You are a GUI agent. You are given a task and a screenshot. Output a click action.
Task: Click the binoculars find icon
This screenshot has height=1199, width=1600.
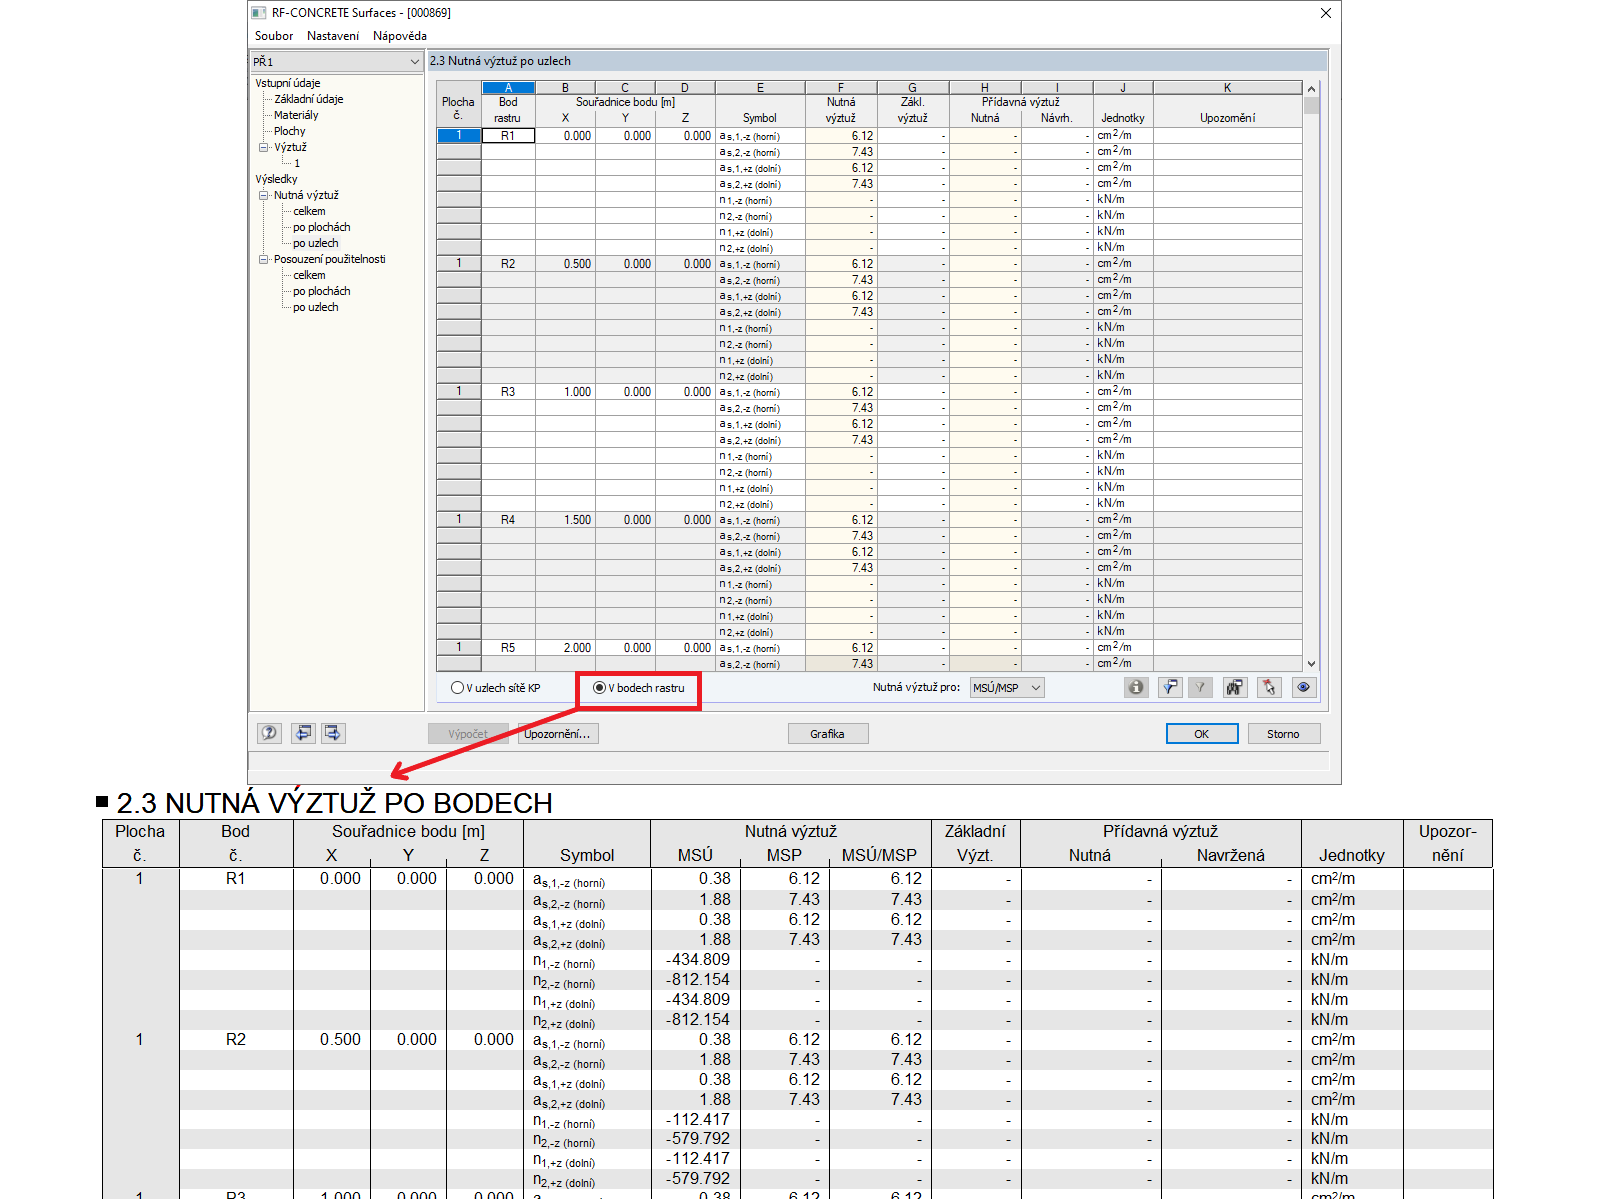coord(1235,687)
